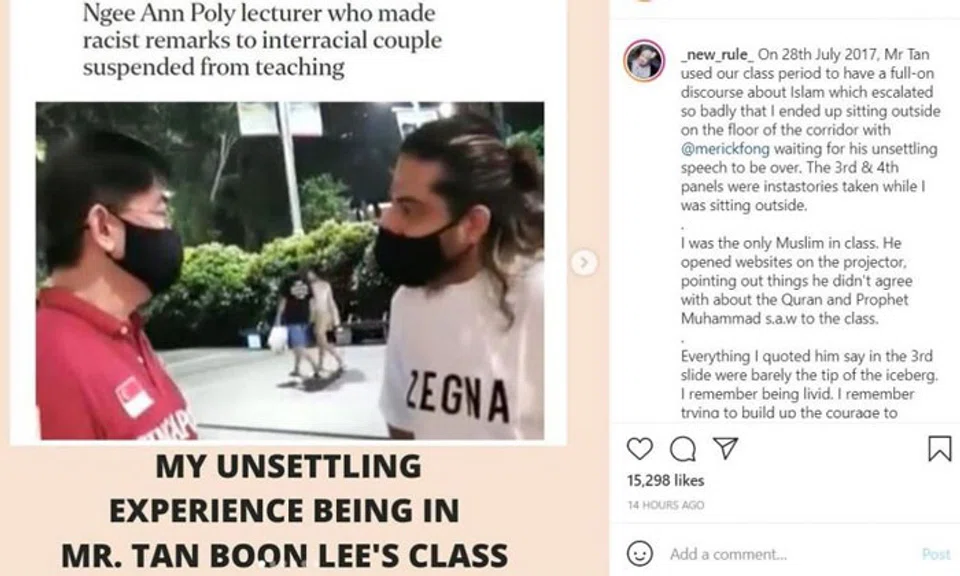The width and height of the screenshot is (960, 576).
Task: Like the post with the heart icon
Action: point(640,449)
